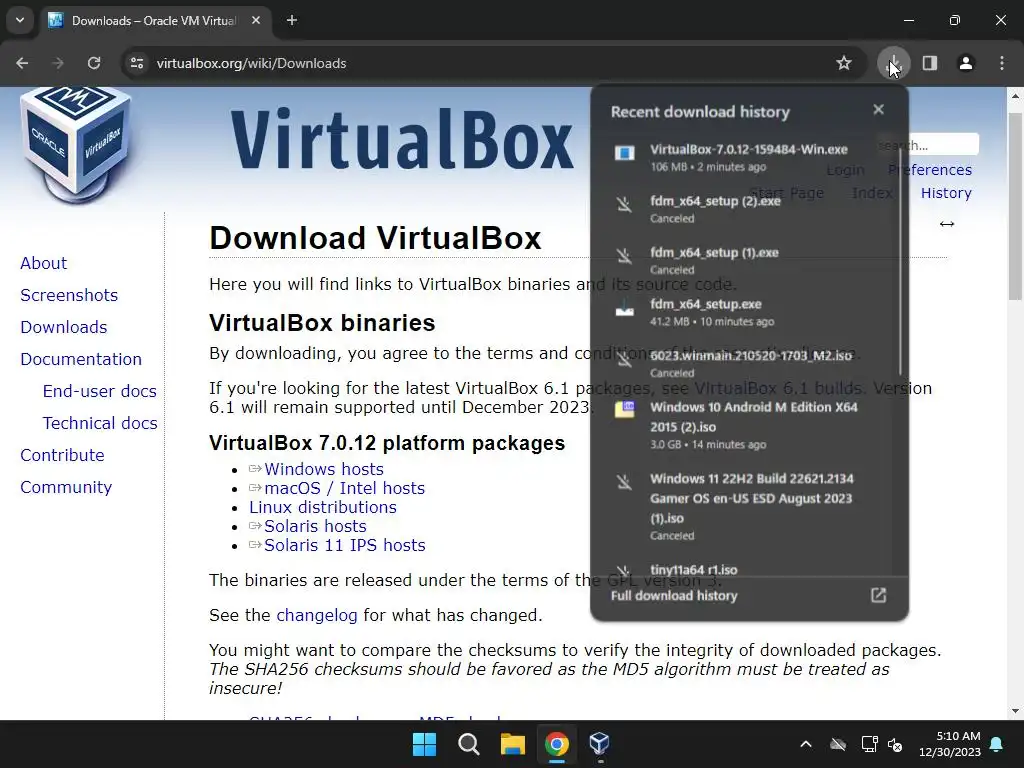The height and width of the screenshot is (768, 1024).
Task: Reload the VirtualBox downloads page
Action: pyautogui.click(x=94, y=63)
